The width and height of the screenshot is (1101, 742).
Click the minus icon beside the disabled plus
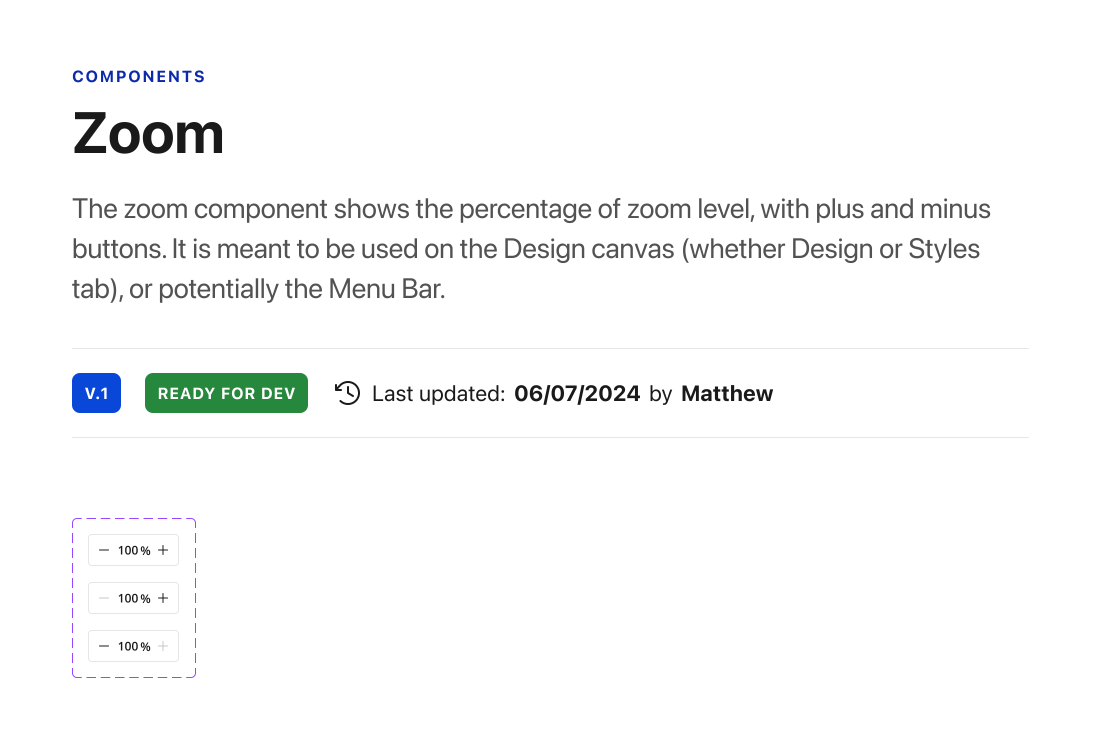(104, 646)
